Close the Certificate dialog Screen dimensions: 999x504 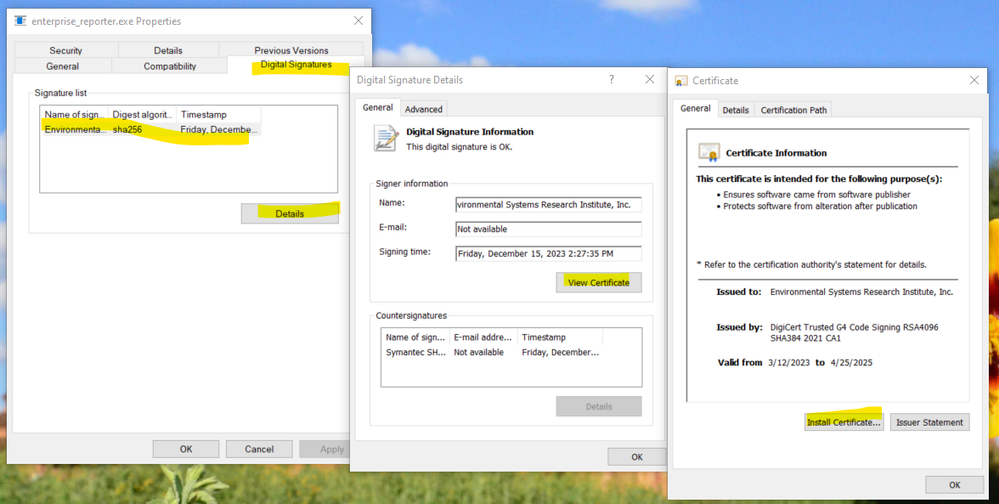974,80
